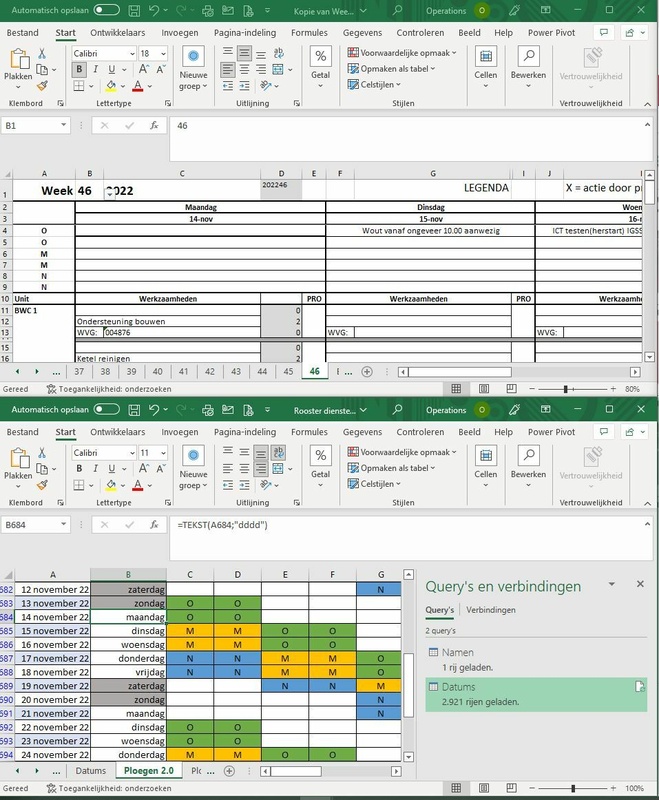Click increase font size icon in top ribbon
Image resolution: width=659 pixels, height=800 pixels.
click(x=144, y=69)
